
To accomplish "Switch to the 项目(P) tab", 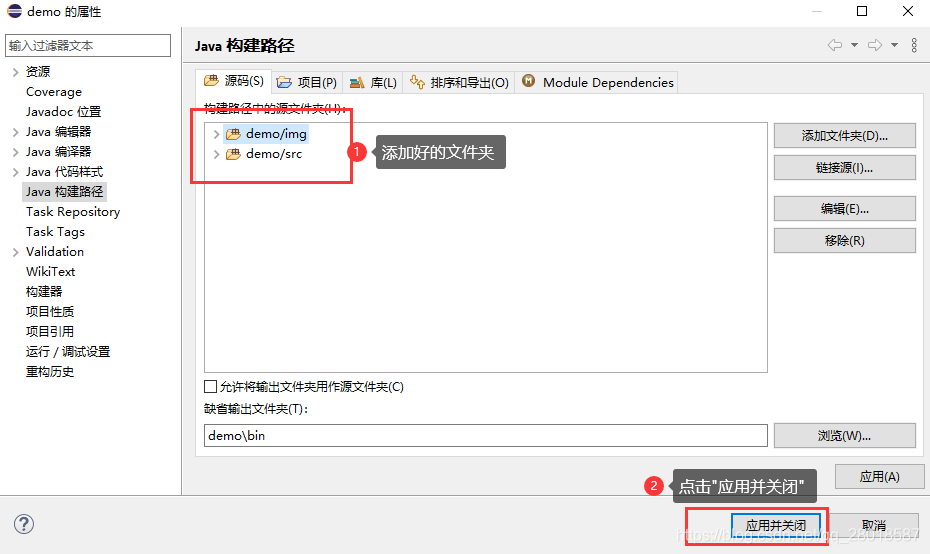I will pos(307,82).
